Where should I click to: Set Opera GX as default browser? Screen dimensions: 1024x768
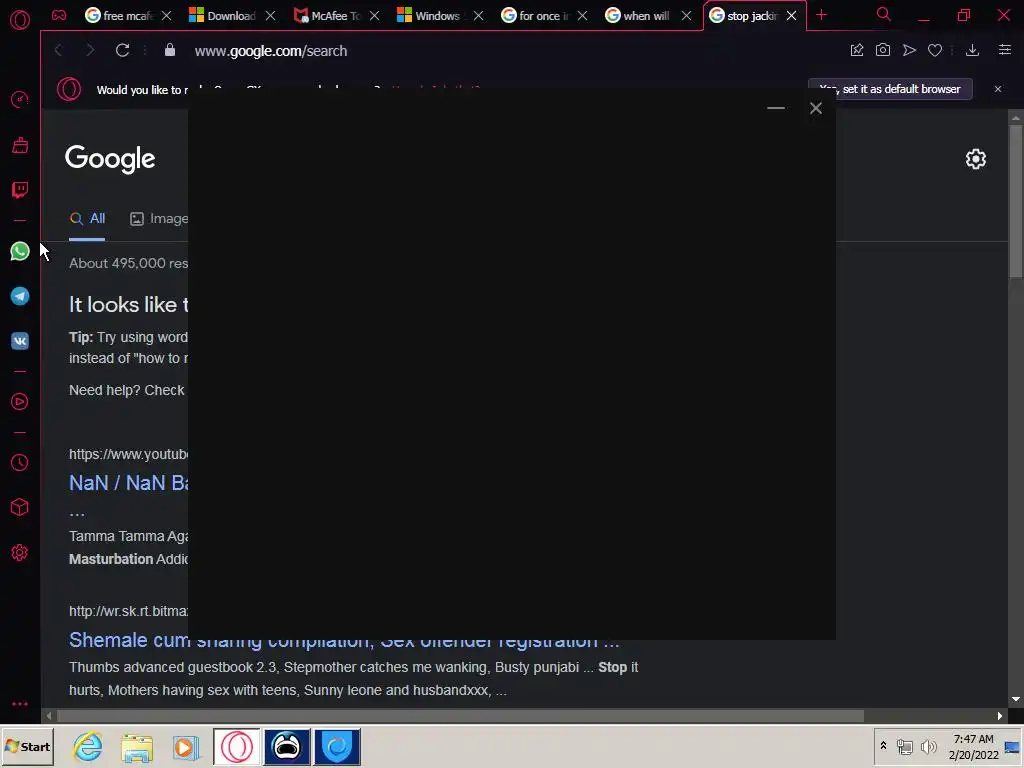[890, 89]
